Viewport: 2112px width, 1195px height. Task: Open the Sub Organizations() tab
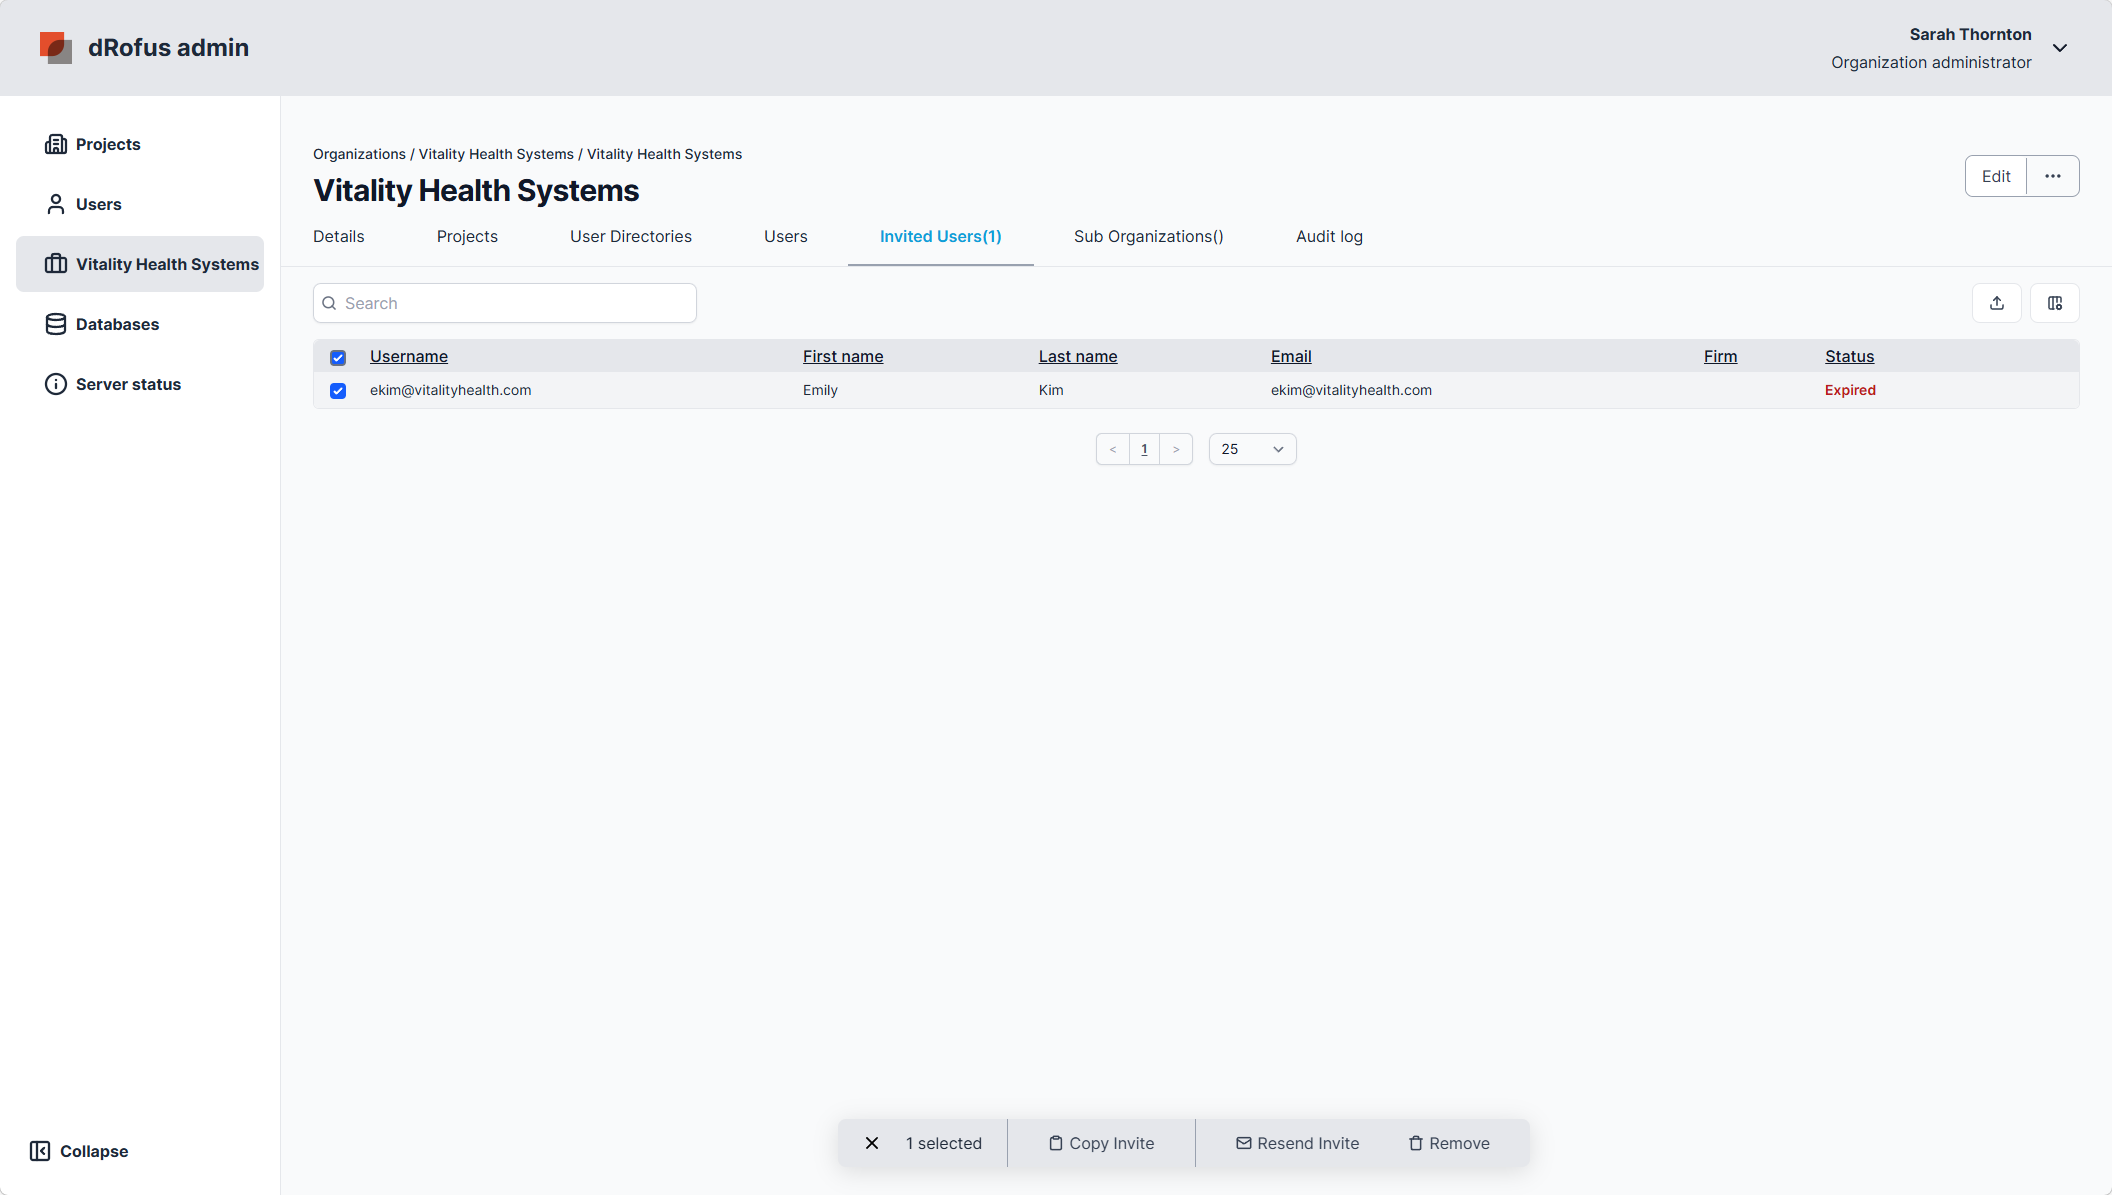point(1149,236)
